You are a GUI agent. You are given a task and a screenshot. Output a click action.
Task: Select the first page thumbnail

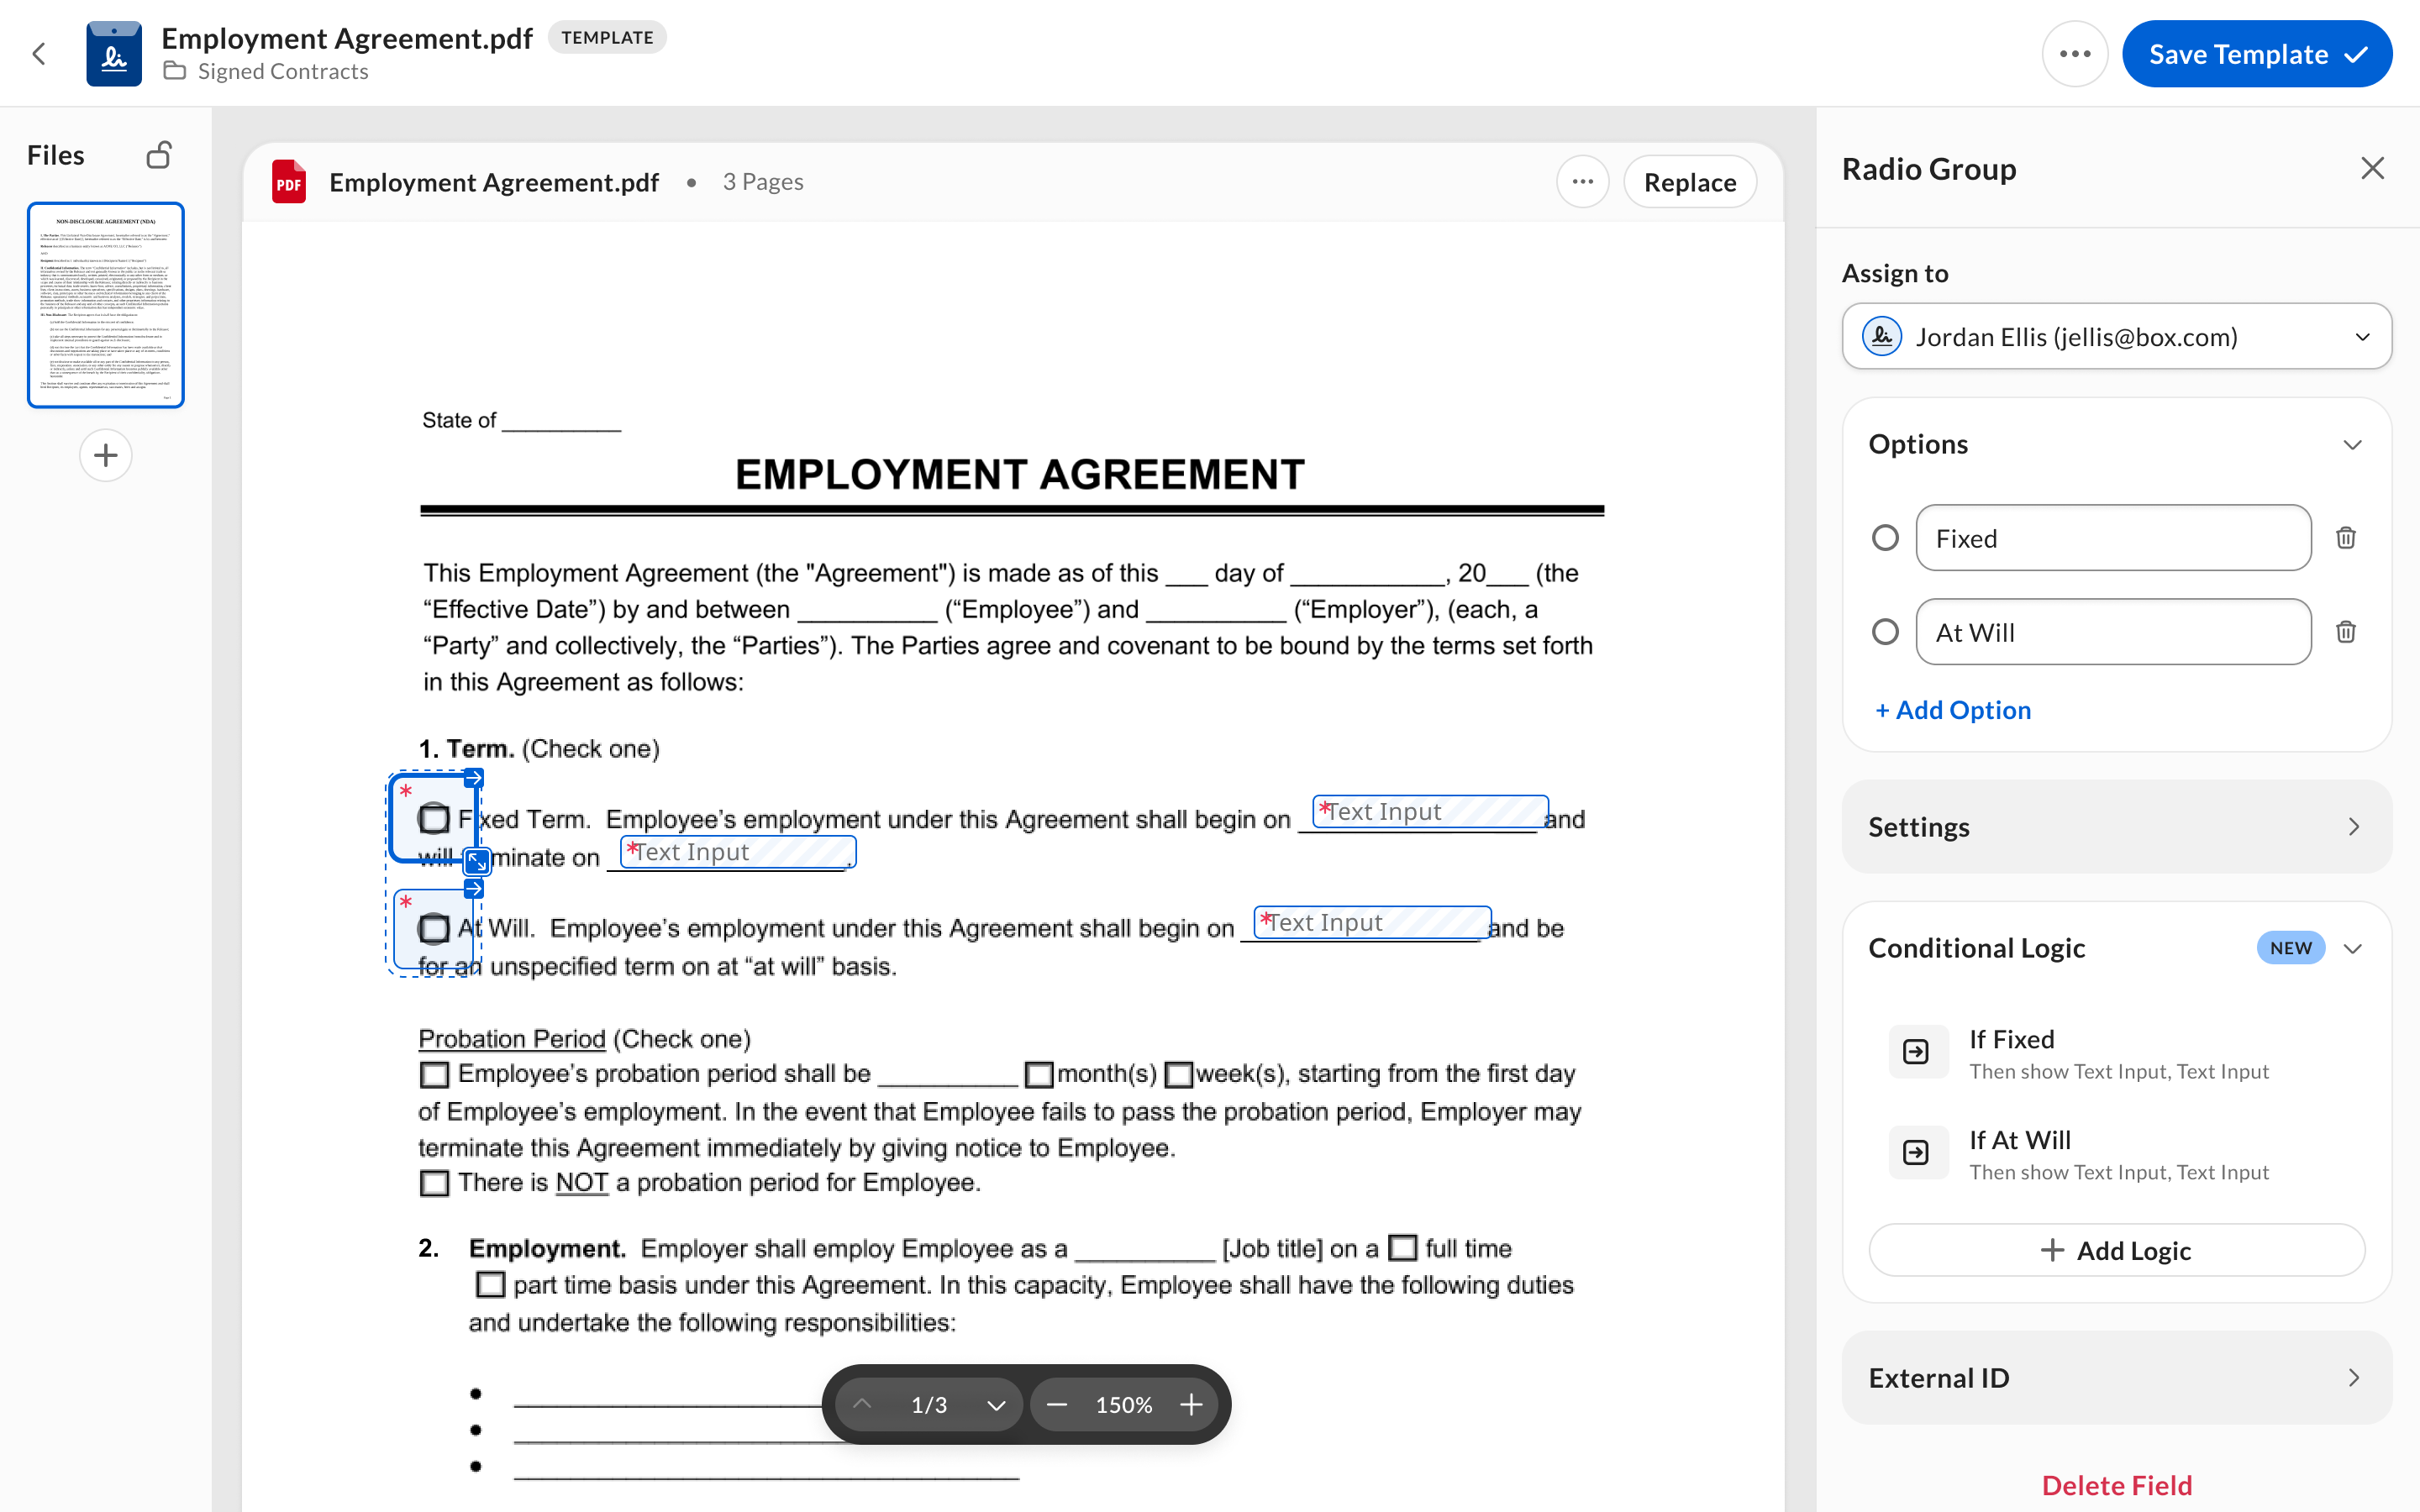106,305
